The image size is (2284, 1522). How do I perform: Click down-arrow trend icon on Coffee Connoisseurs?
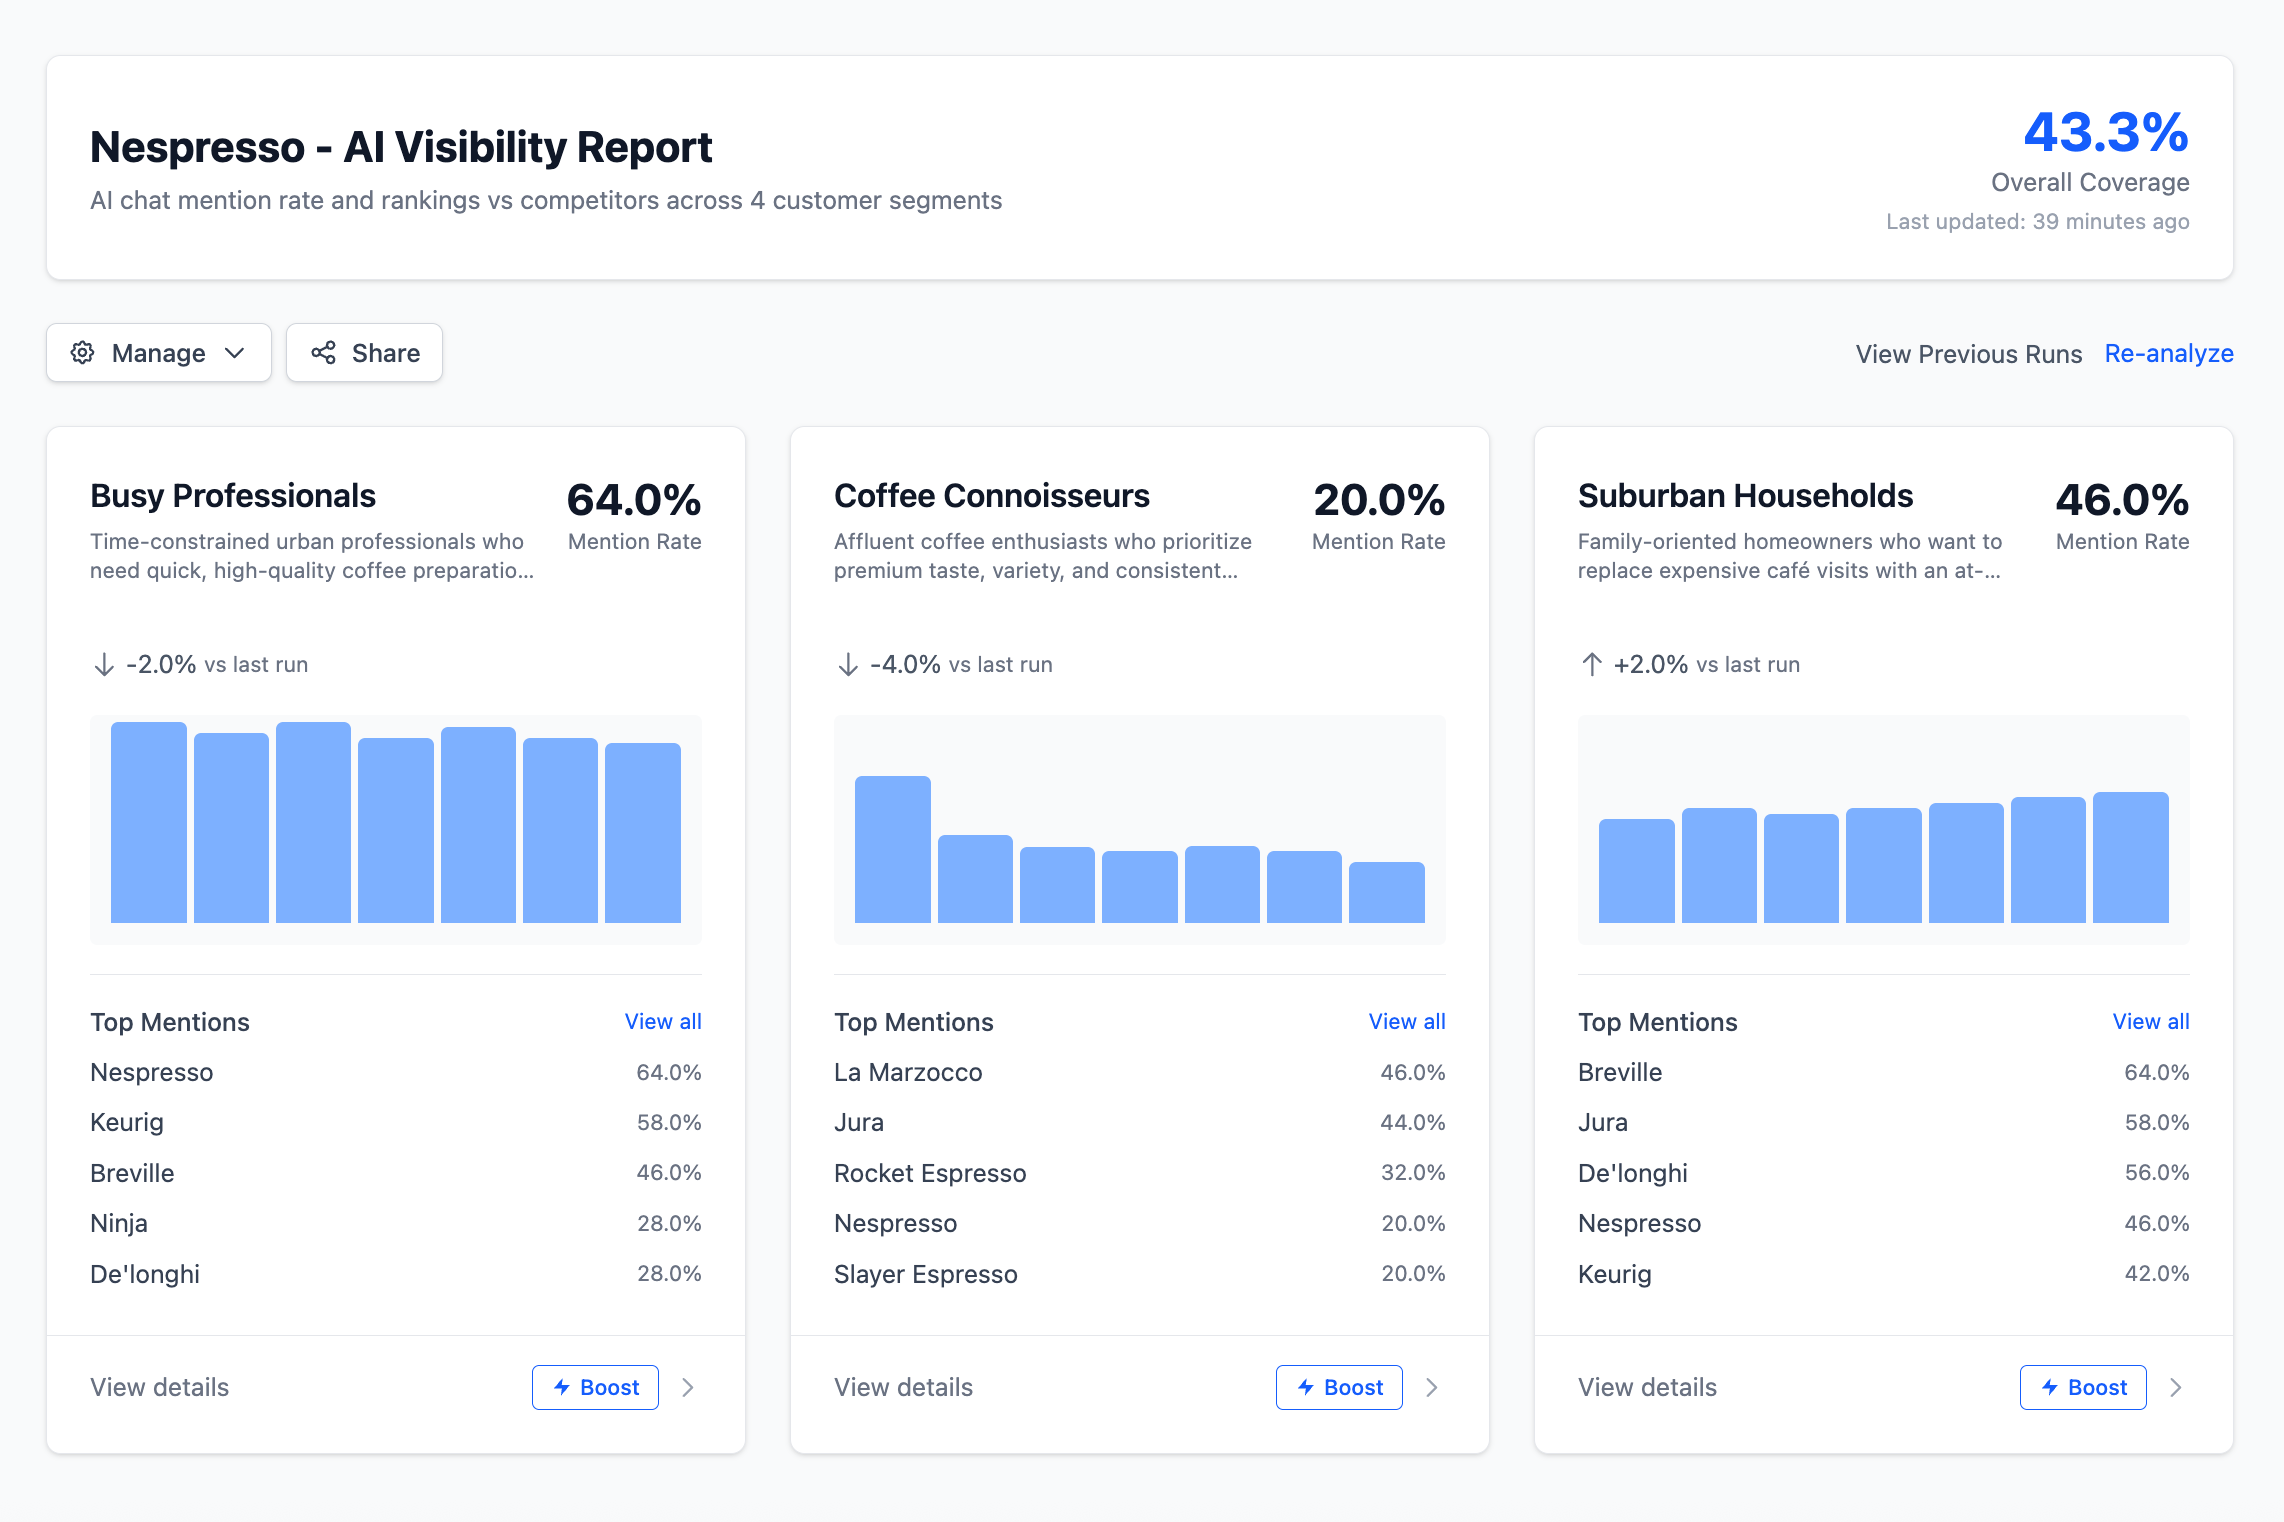[x=848, y=665]
